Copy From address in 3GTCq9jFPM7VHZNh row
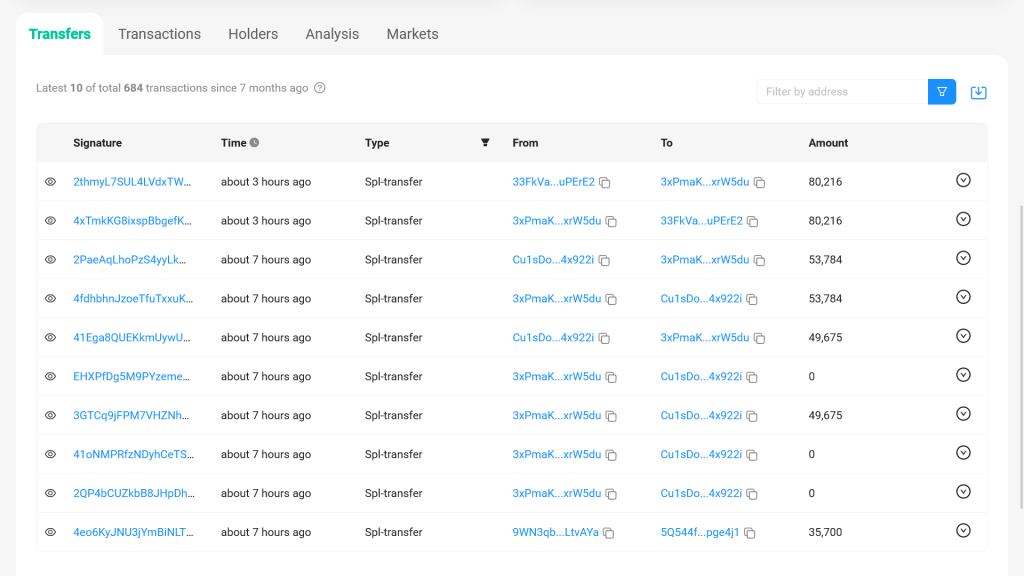The image size is (1024, 576). (x=611, y=416)
